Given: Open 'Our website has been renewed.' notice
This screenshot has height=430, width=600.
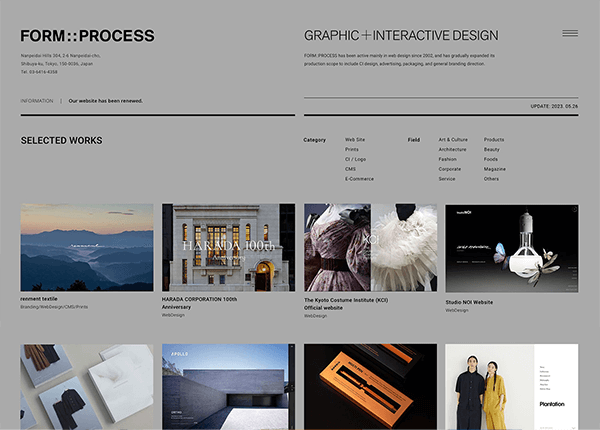Looking at the screenshot, I should click(106, 101).
